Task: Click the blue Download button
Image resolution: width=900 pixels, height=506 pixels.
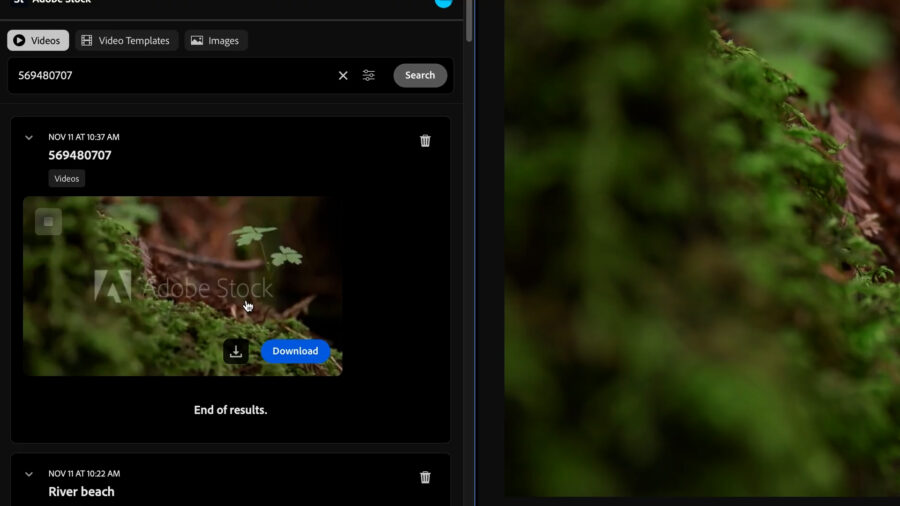Action: pos(295,351)
